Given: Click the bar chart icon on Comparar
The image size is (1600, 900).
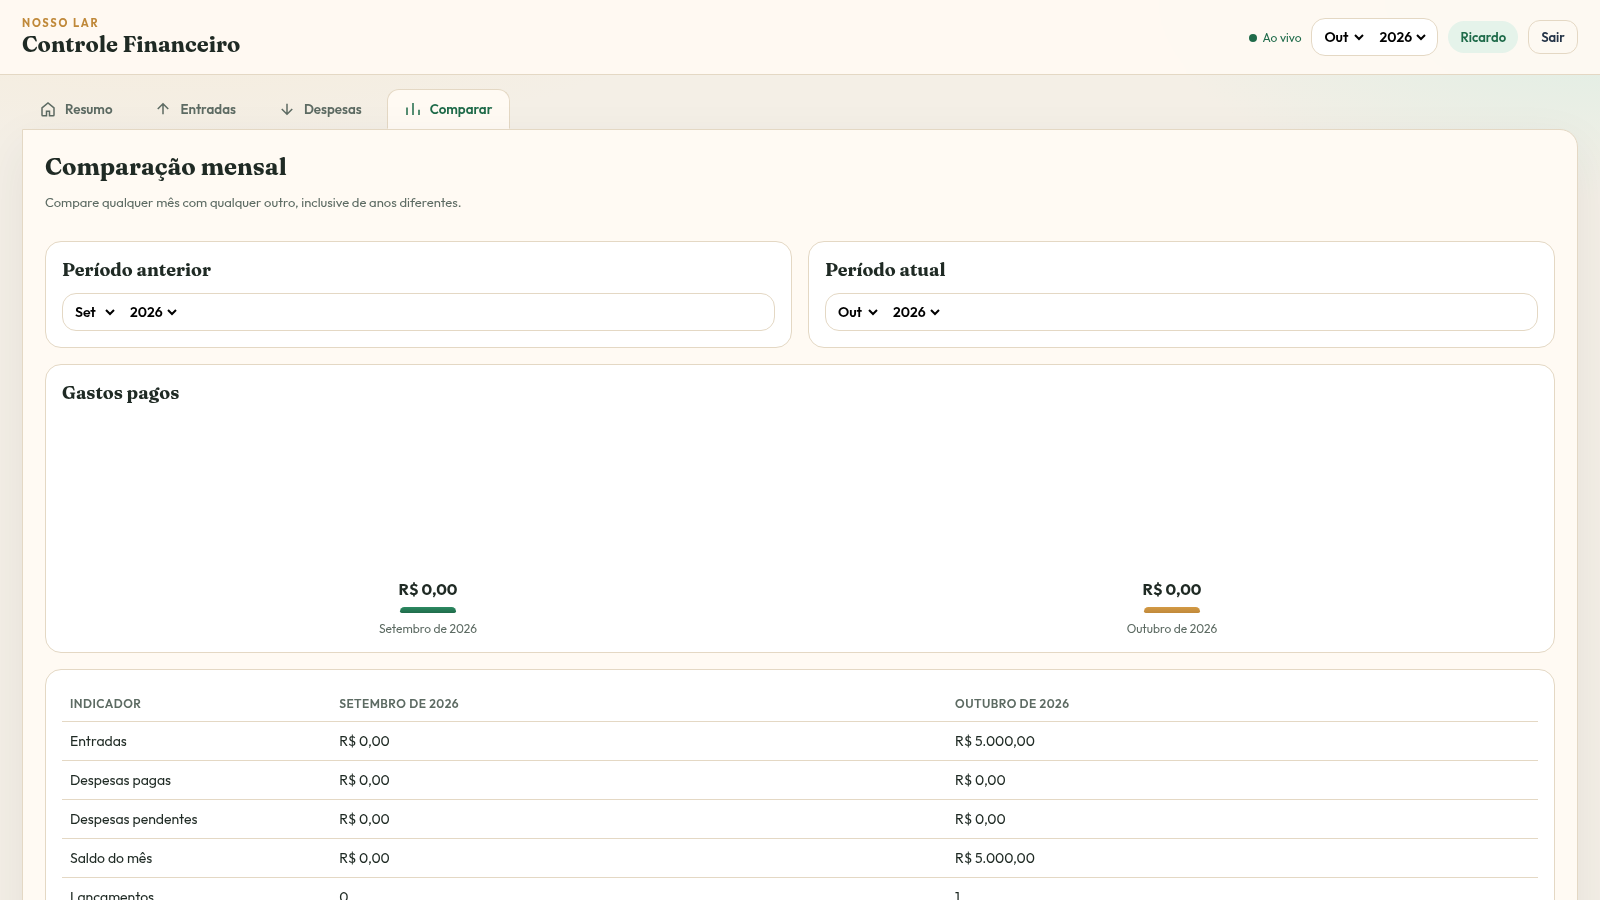Looking at the screenshot, I should (x=413, y=109).
